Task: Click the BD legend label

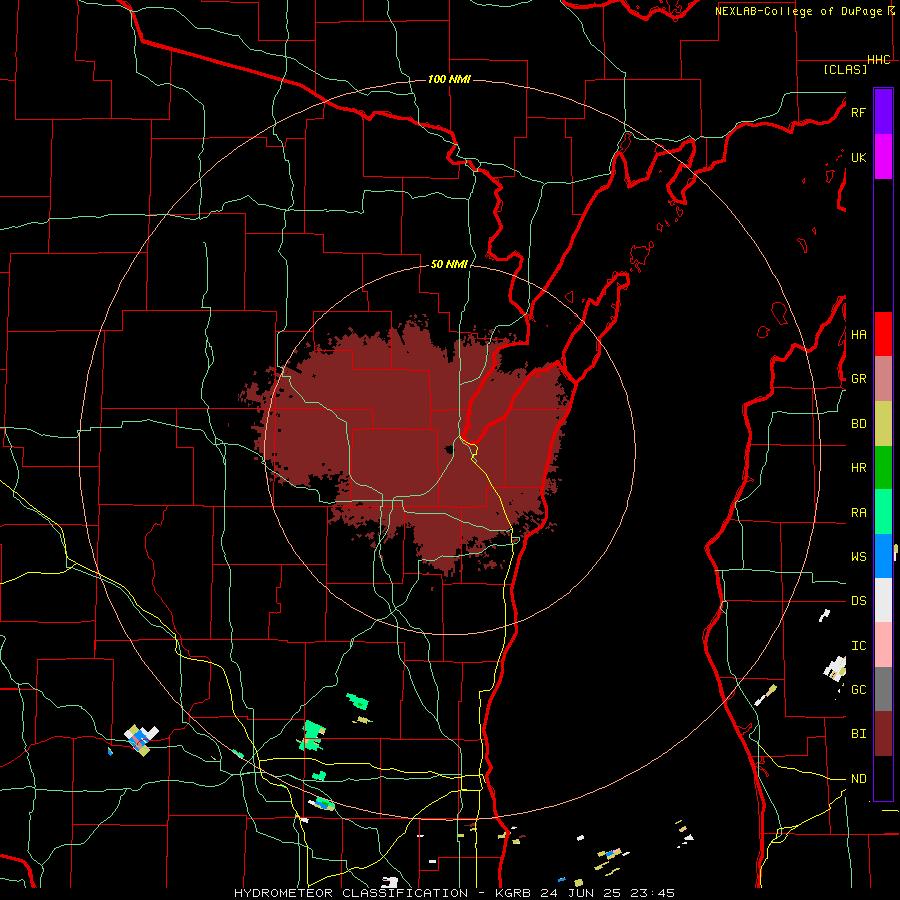Action: point(858,424)
